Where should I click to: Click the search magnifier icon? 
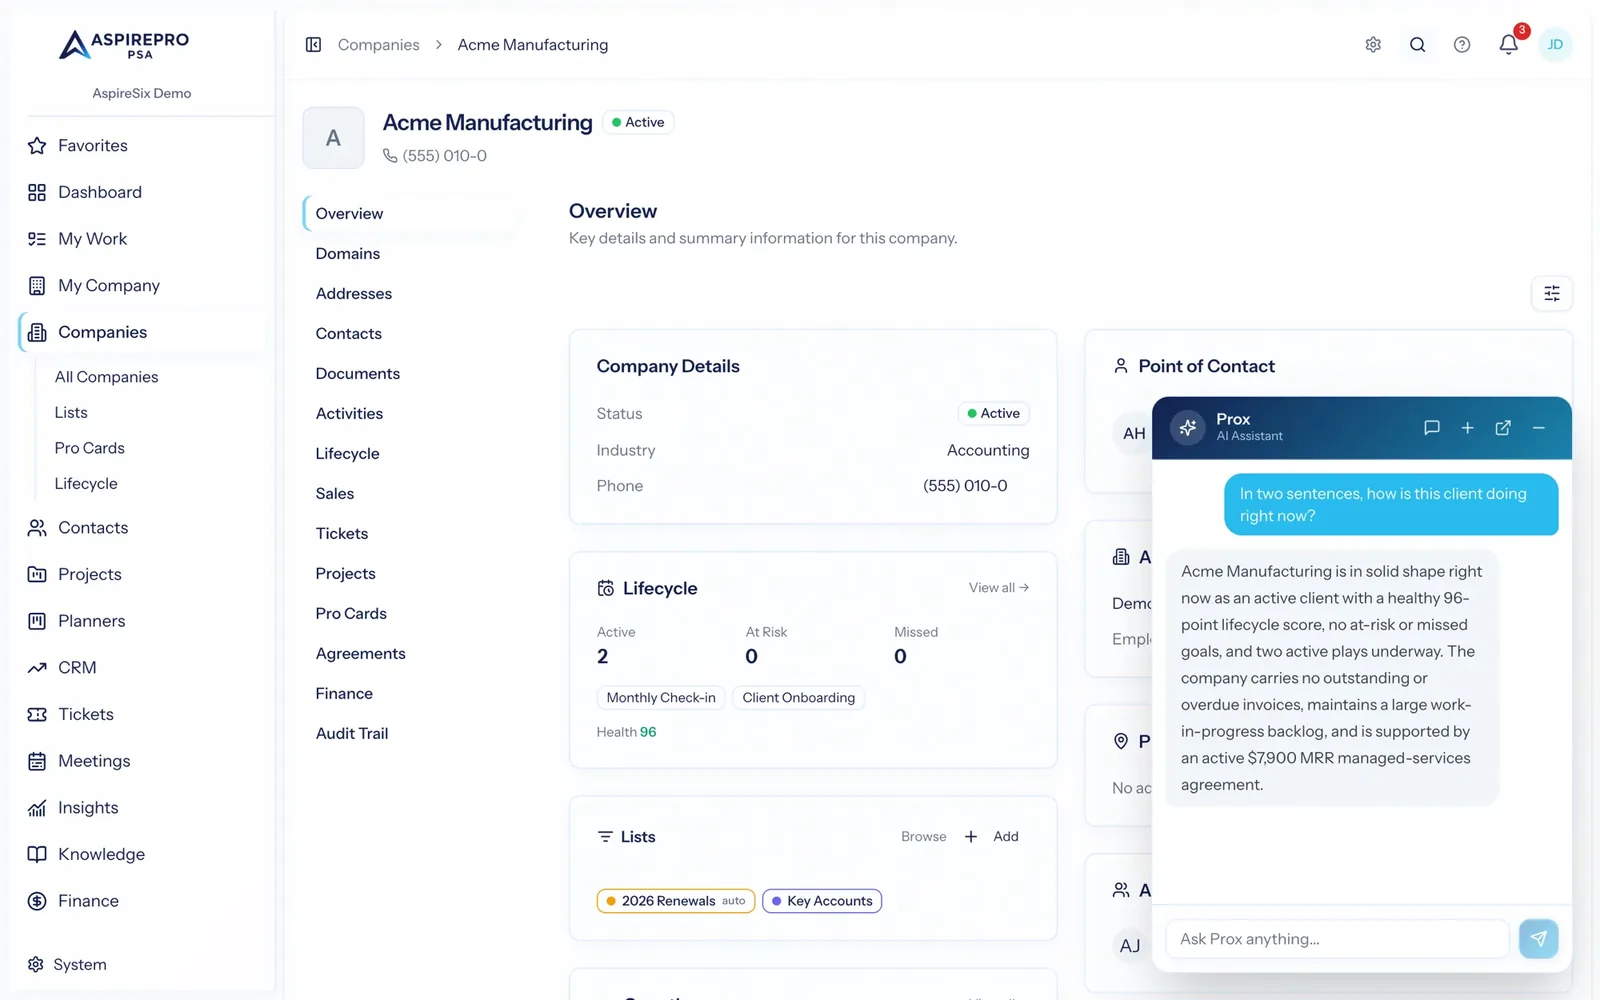click(x=1417, y=45)
